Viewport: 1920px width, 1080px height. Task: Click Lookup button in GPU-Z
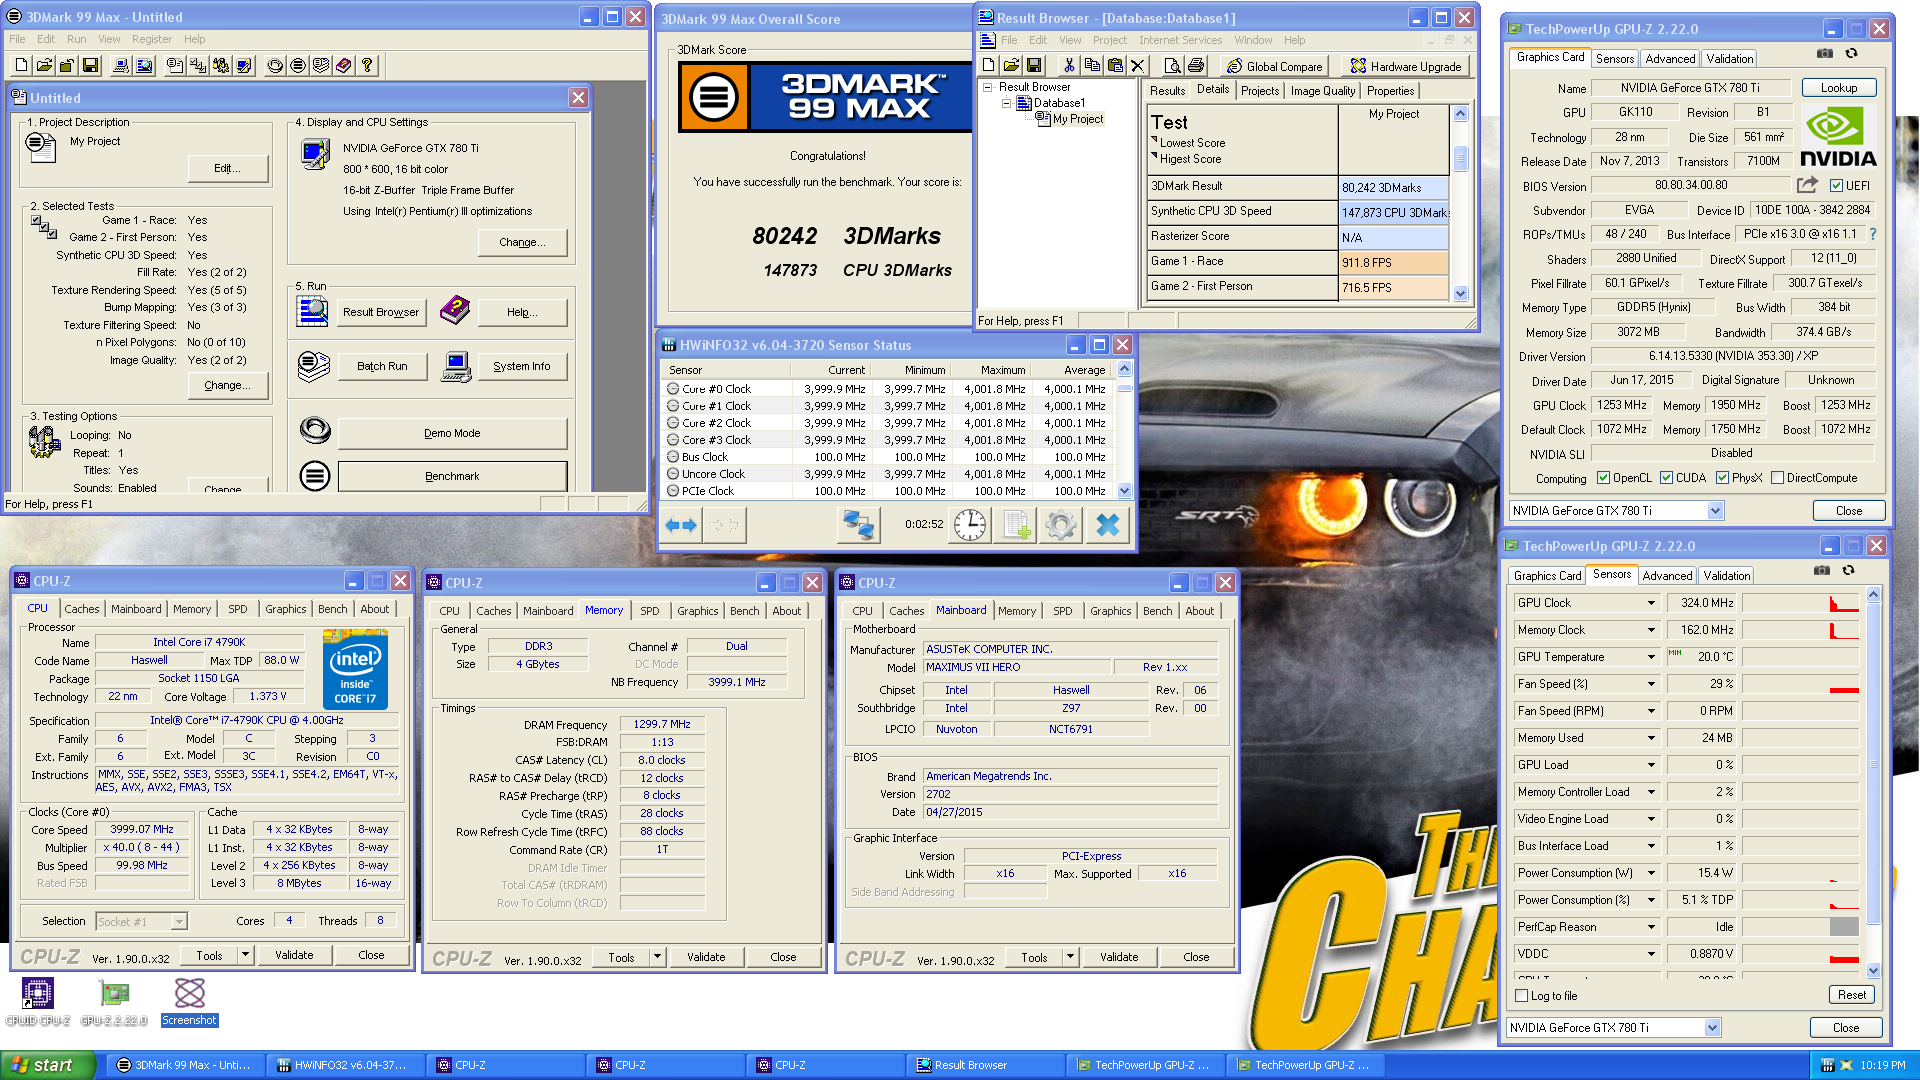click(x=1839, y=88)
